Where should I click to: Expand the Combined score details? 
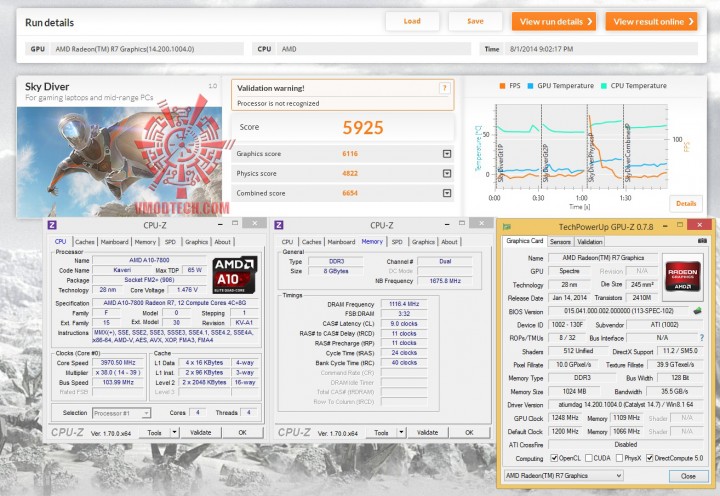pos(447,193)
